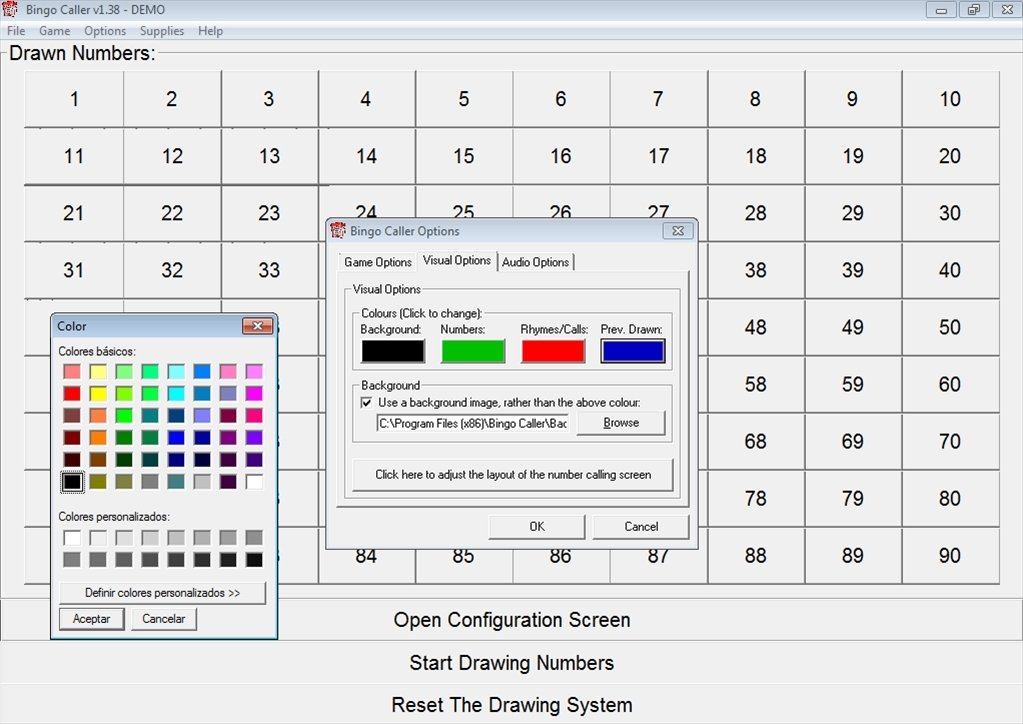Screen dimensions: 1023x724
Task: Click the background image path field
Action: pyautogui.click(x=472, y=424)
